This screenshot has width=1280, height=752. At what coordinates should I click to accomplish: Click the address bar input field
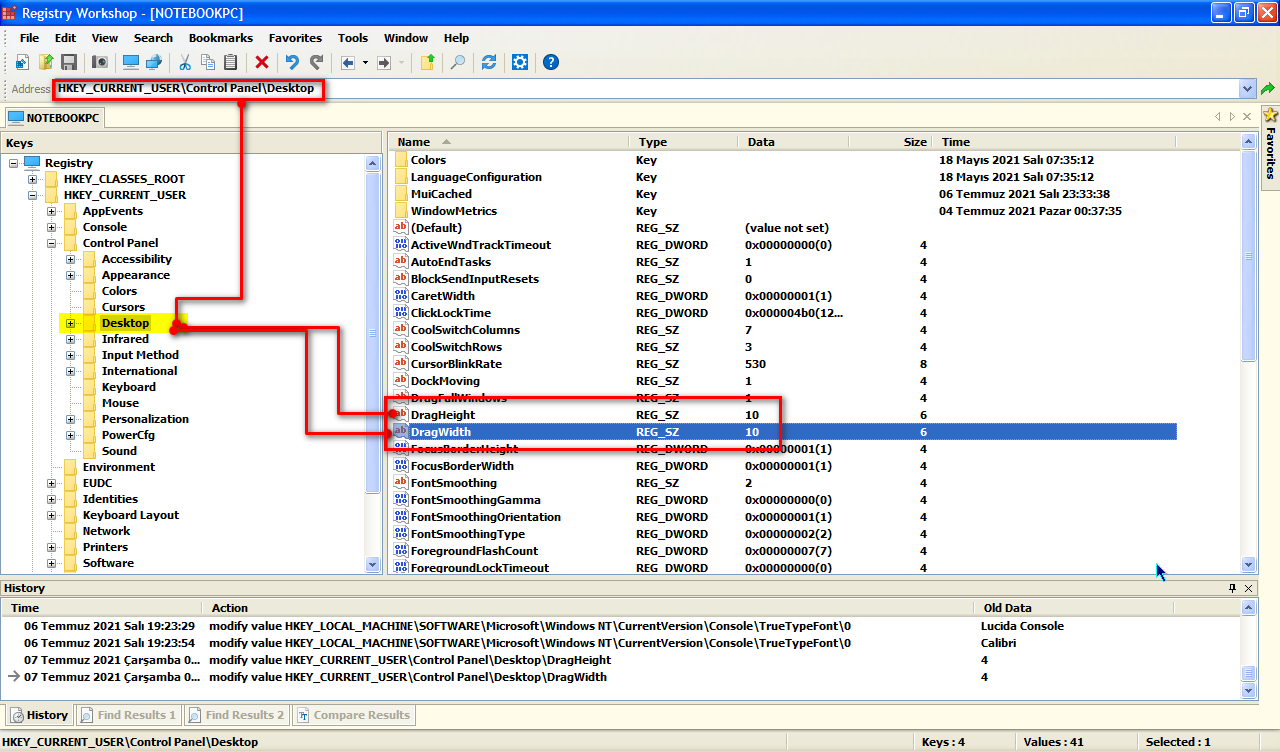click(x=645, y=89)
